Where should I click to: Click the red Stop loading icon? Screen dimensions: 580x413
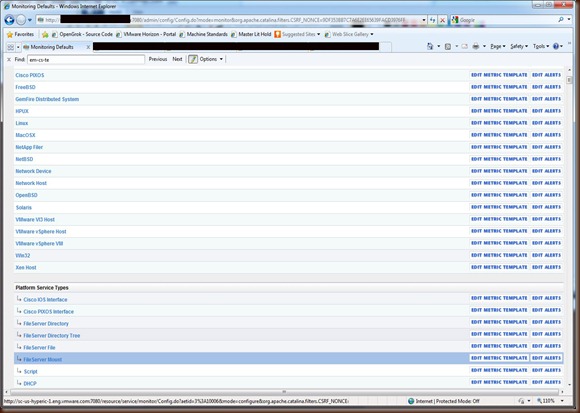coord(442,20)
